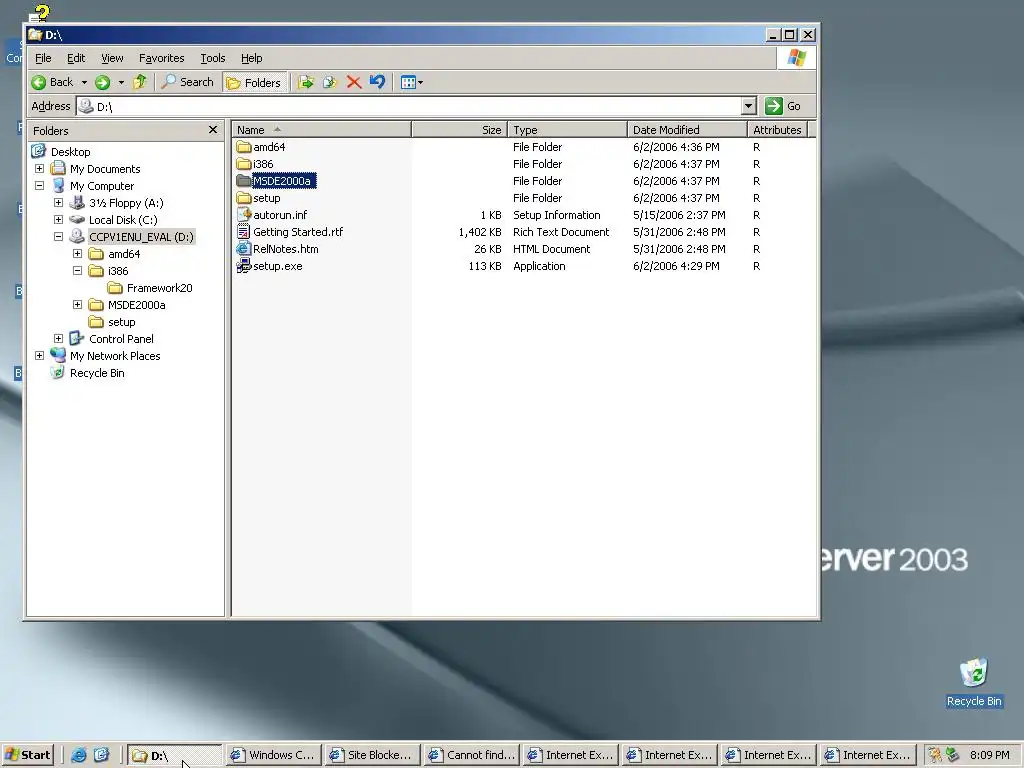
Task: Open the Favorites menu
Action: pyautogui.click(x=161, y=58)
